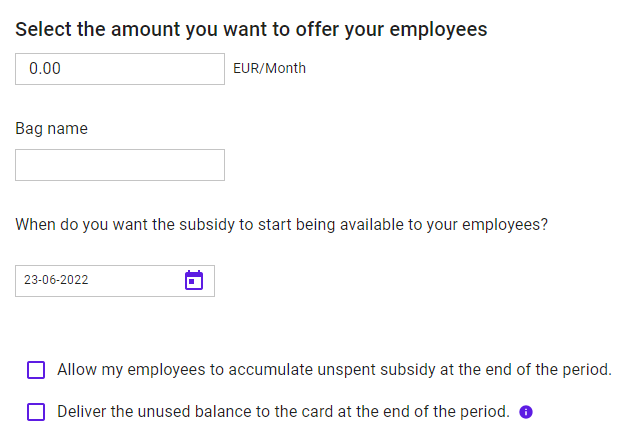Click the purple info icon beside Deliver option
The width and height of the screenshot is (627, 433).
tap(526, 412)
